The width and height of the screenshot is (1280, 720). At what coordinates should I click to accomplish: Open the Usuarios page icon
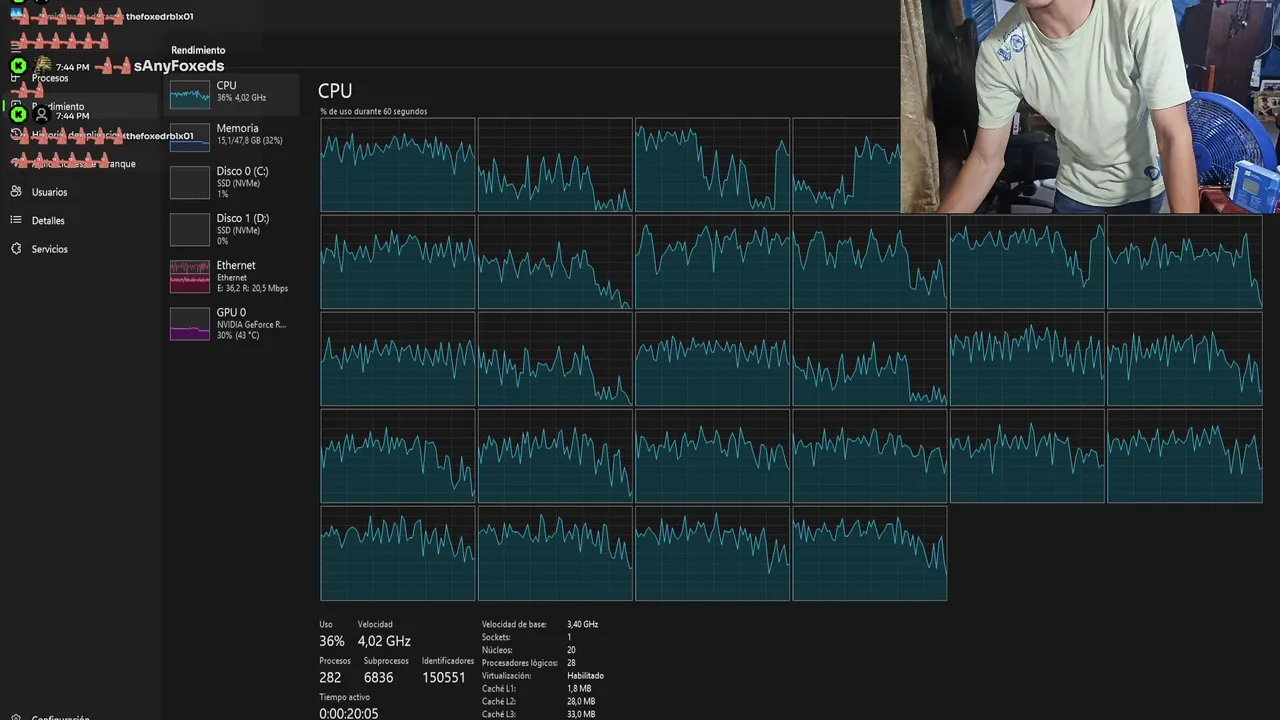[x=16, y=192]
